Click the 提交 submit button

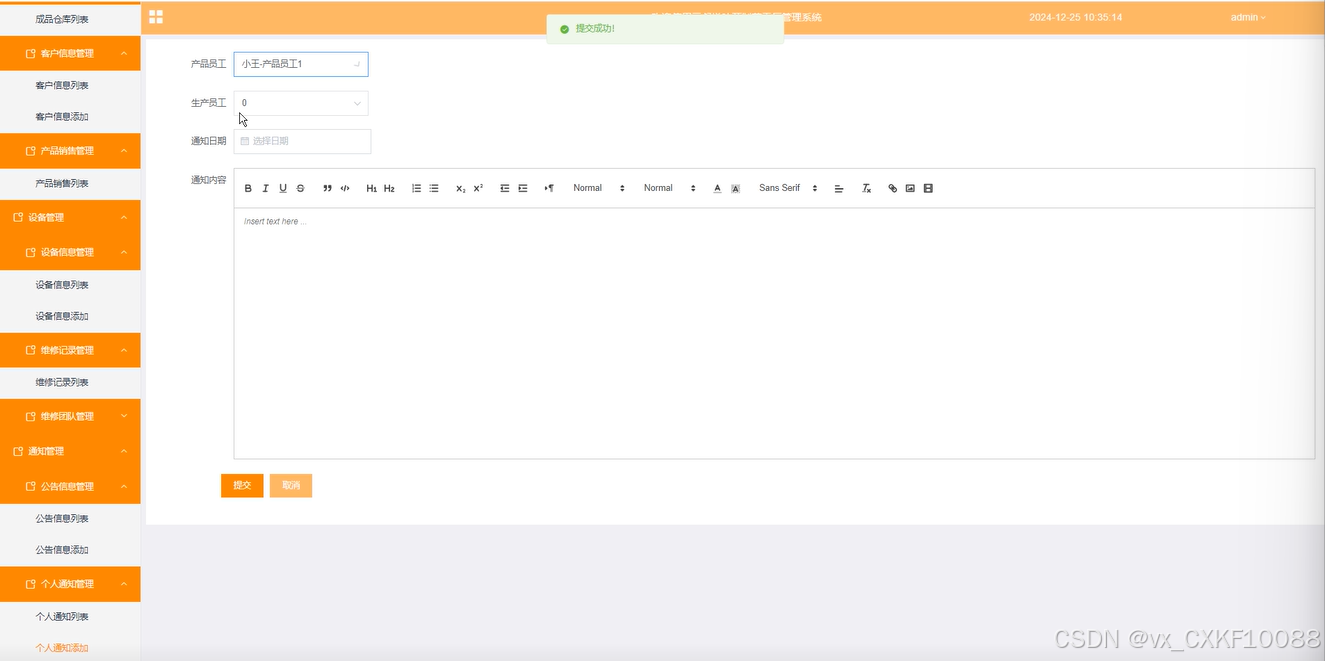(x=242, y=485)
